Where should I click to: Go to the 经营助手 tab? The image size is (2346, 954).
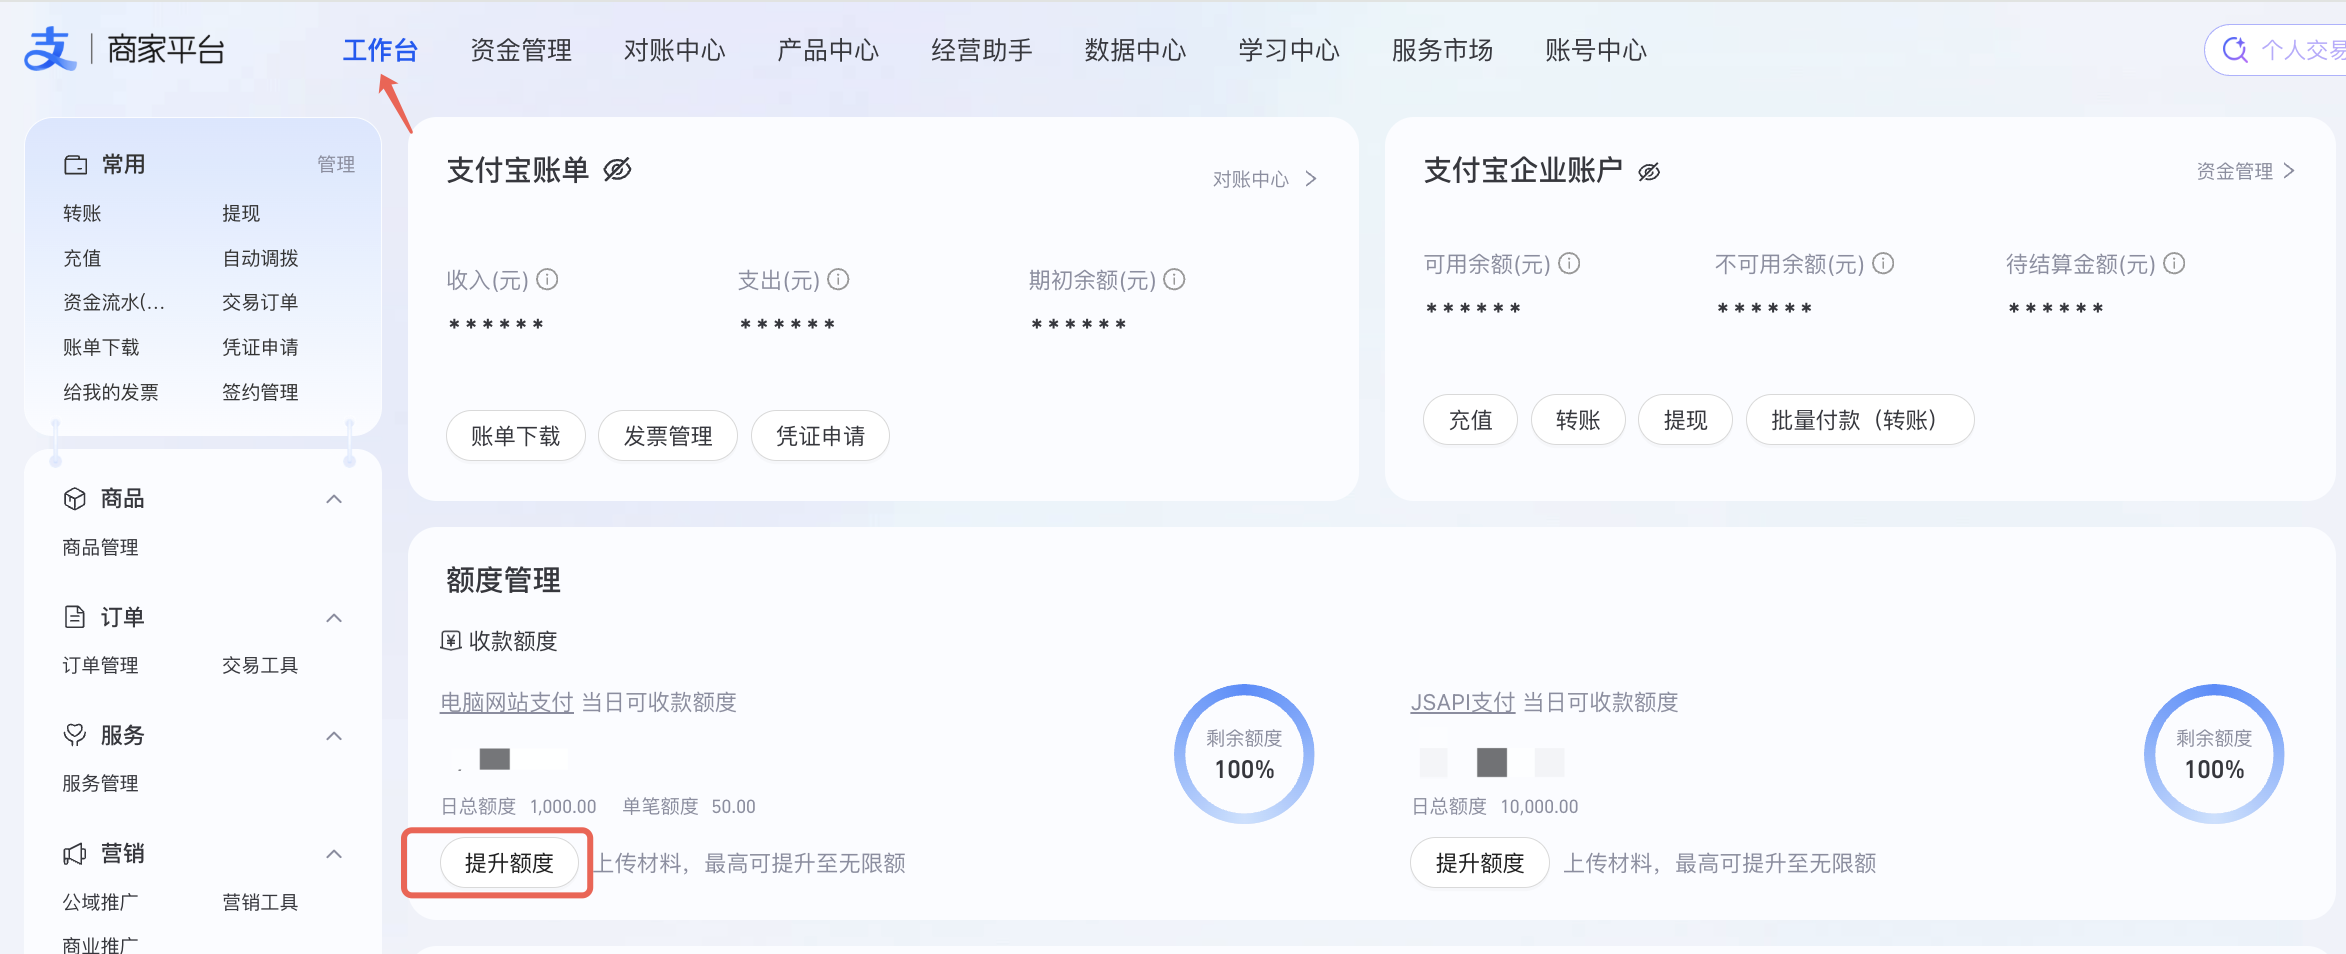(x=982, y=50)
